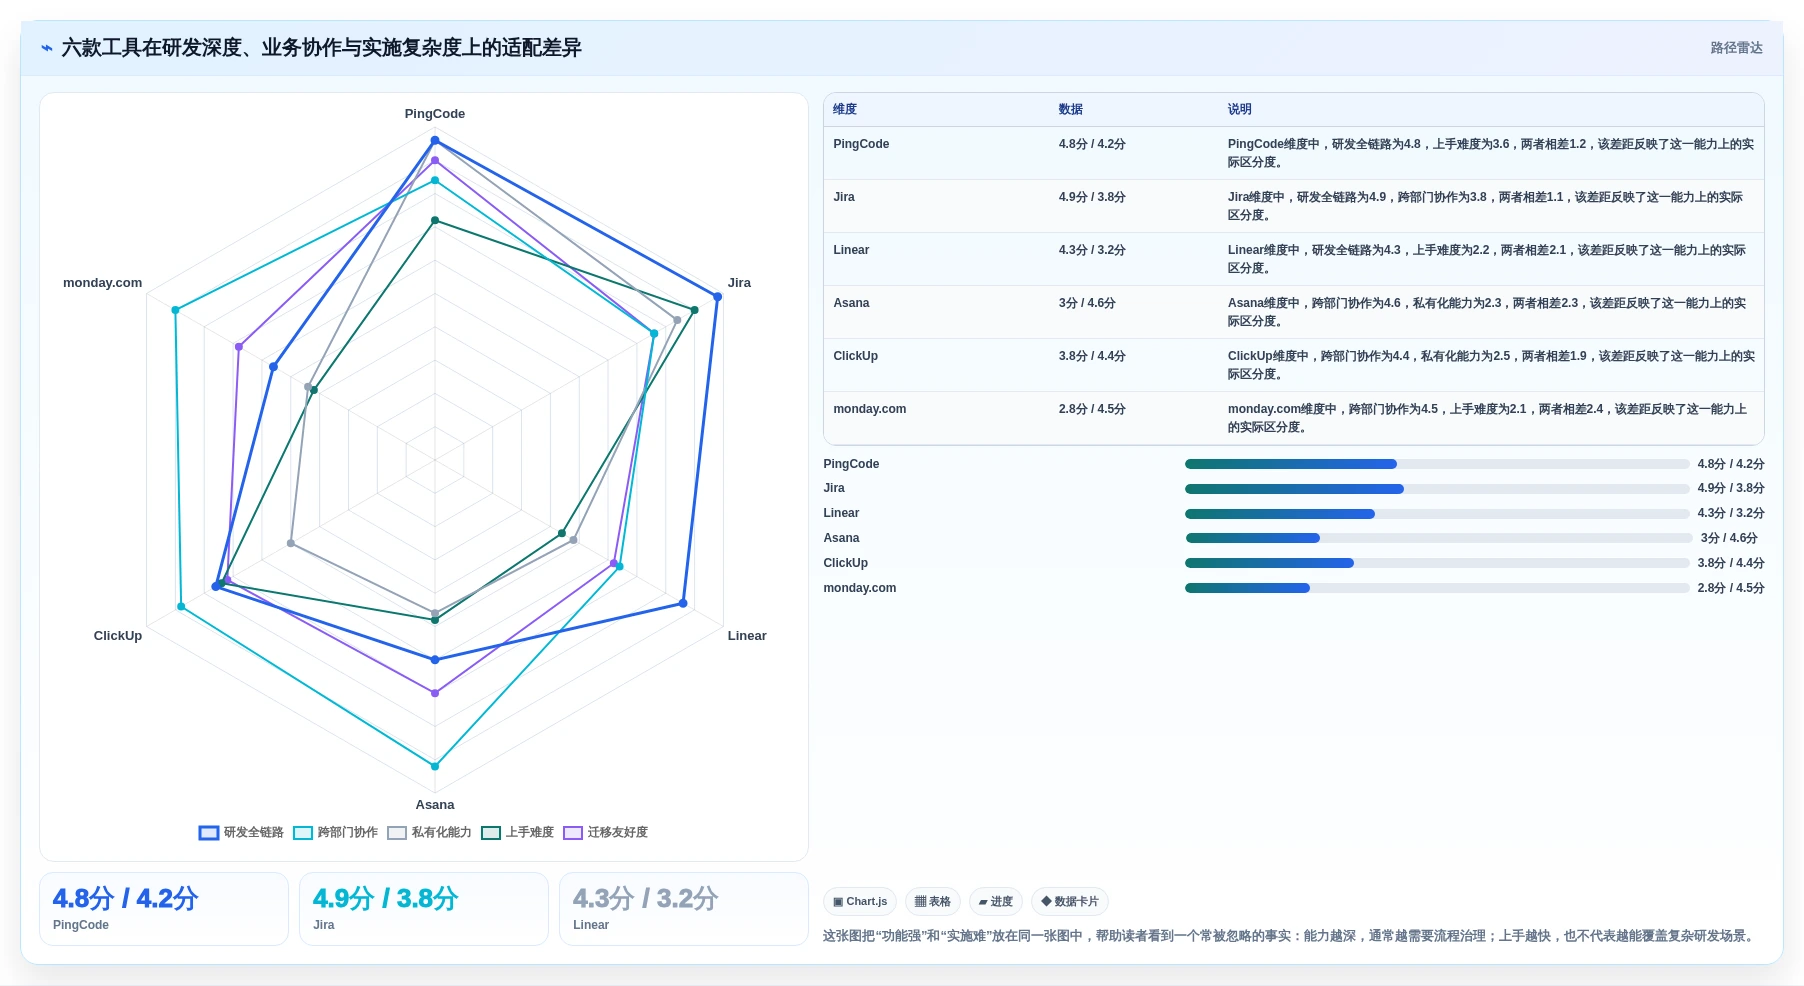Toggle the 迁移友好度 legend series
Viewport: 1804px width, 986px height.
click(x=605, y=833)
